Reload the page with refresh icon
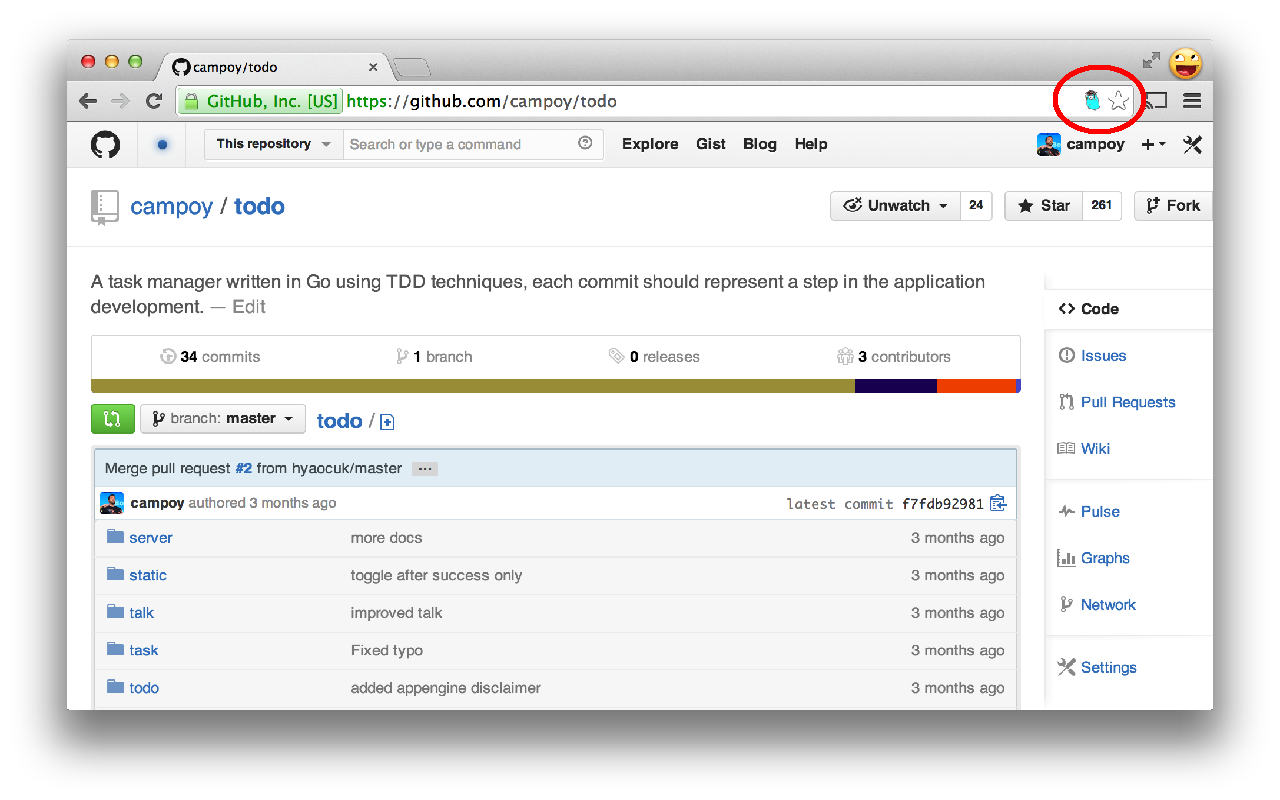Screen dimensions: 1280x800 (x=154, y=101)
